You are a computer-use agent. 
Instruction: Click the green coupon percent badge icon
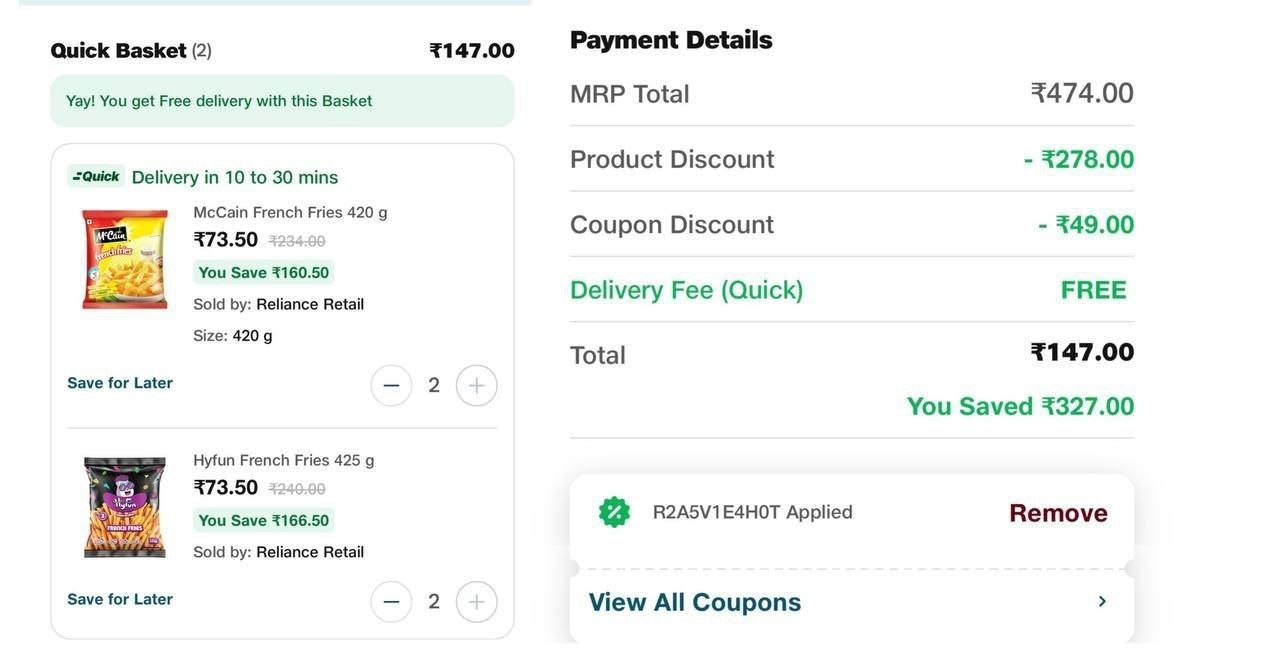[614, 512]
